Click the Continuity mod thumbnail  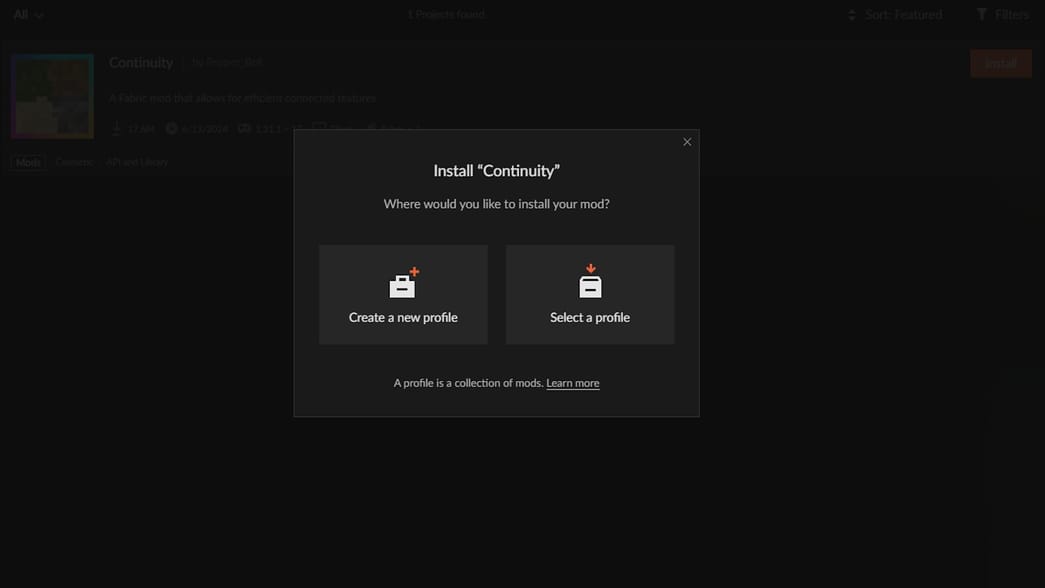(52, 95)
